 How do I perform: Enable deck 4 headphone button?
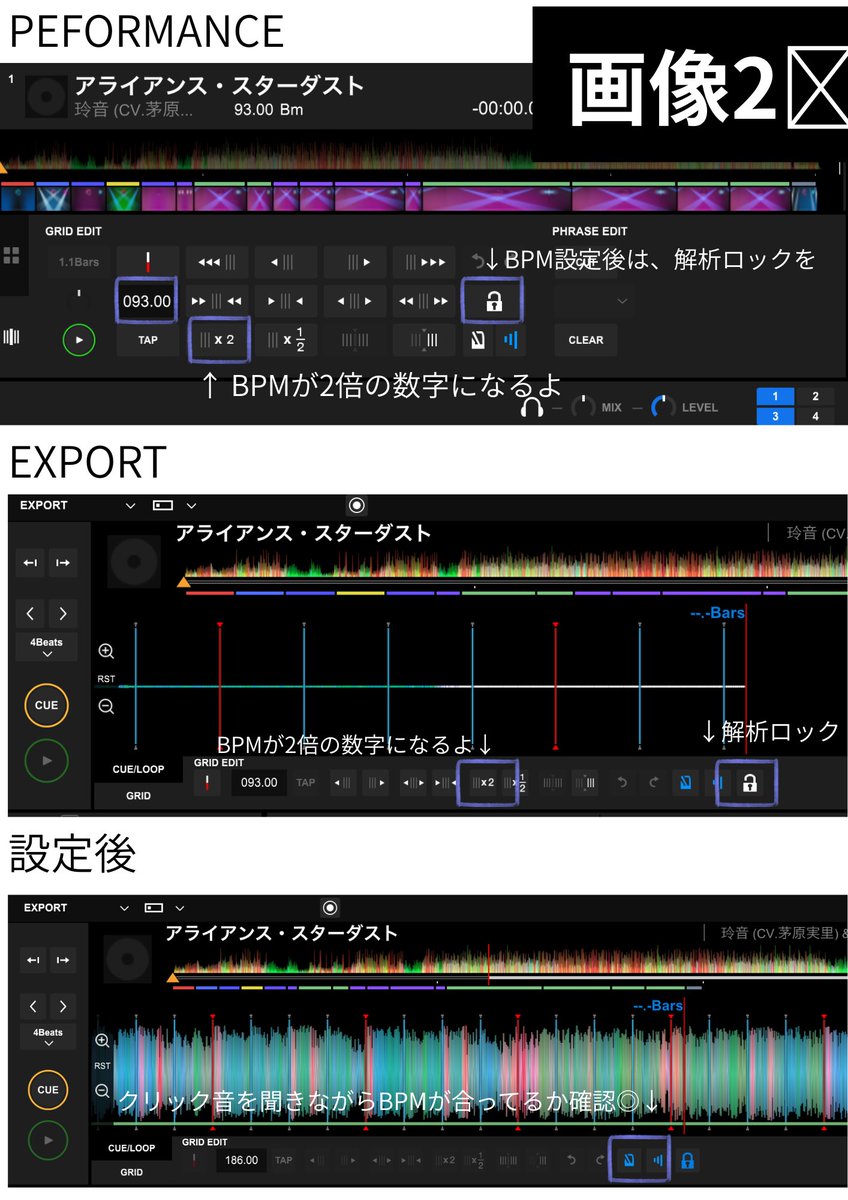(x=815, y=416)
